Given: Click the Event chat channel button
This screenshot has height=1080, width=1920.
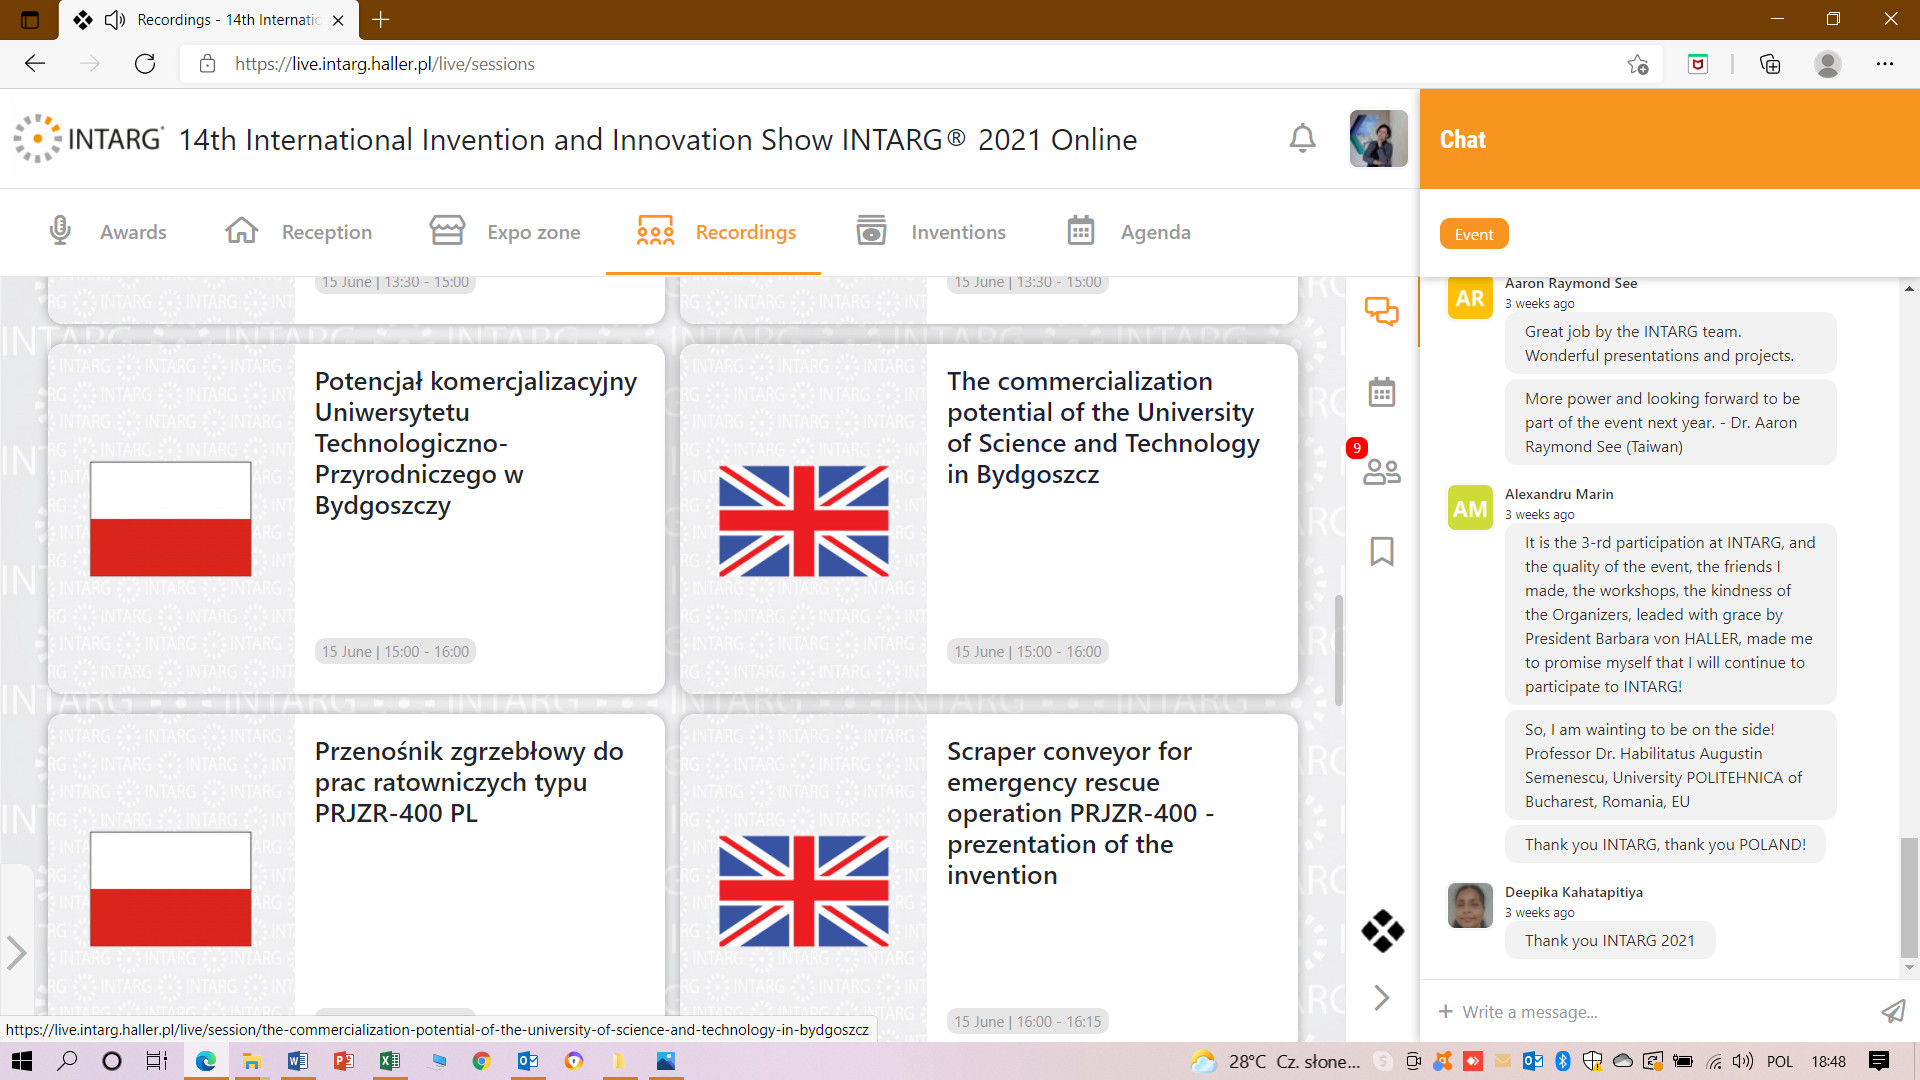Looking at the screenshot, I should 1474,234.
